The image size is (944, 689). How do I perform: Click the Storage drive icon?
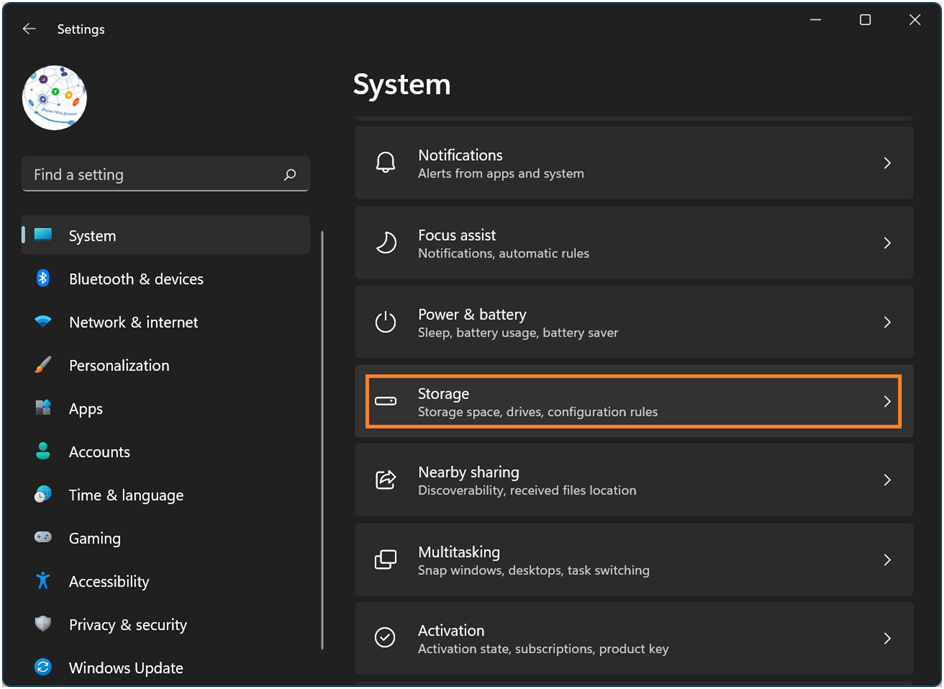[x=385, y=401]
